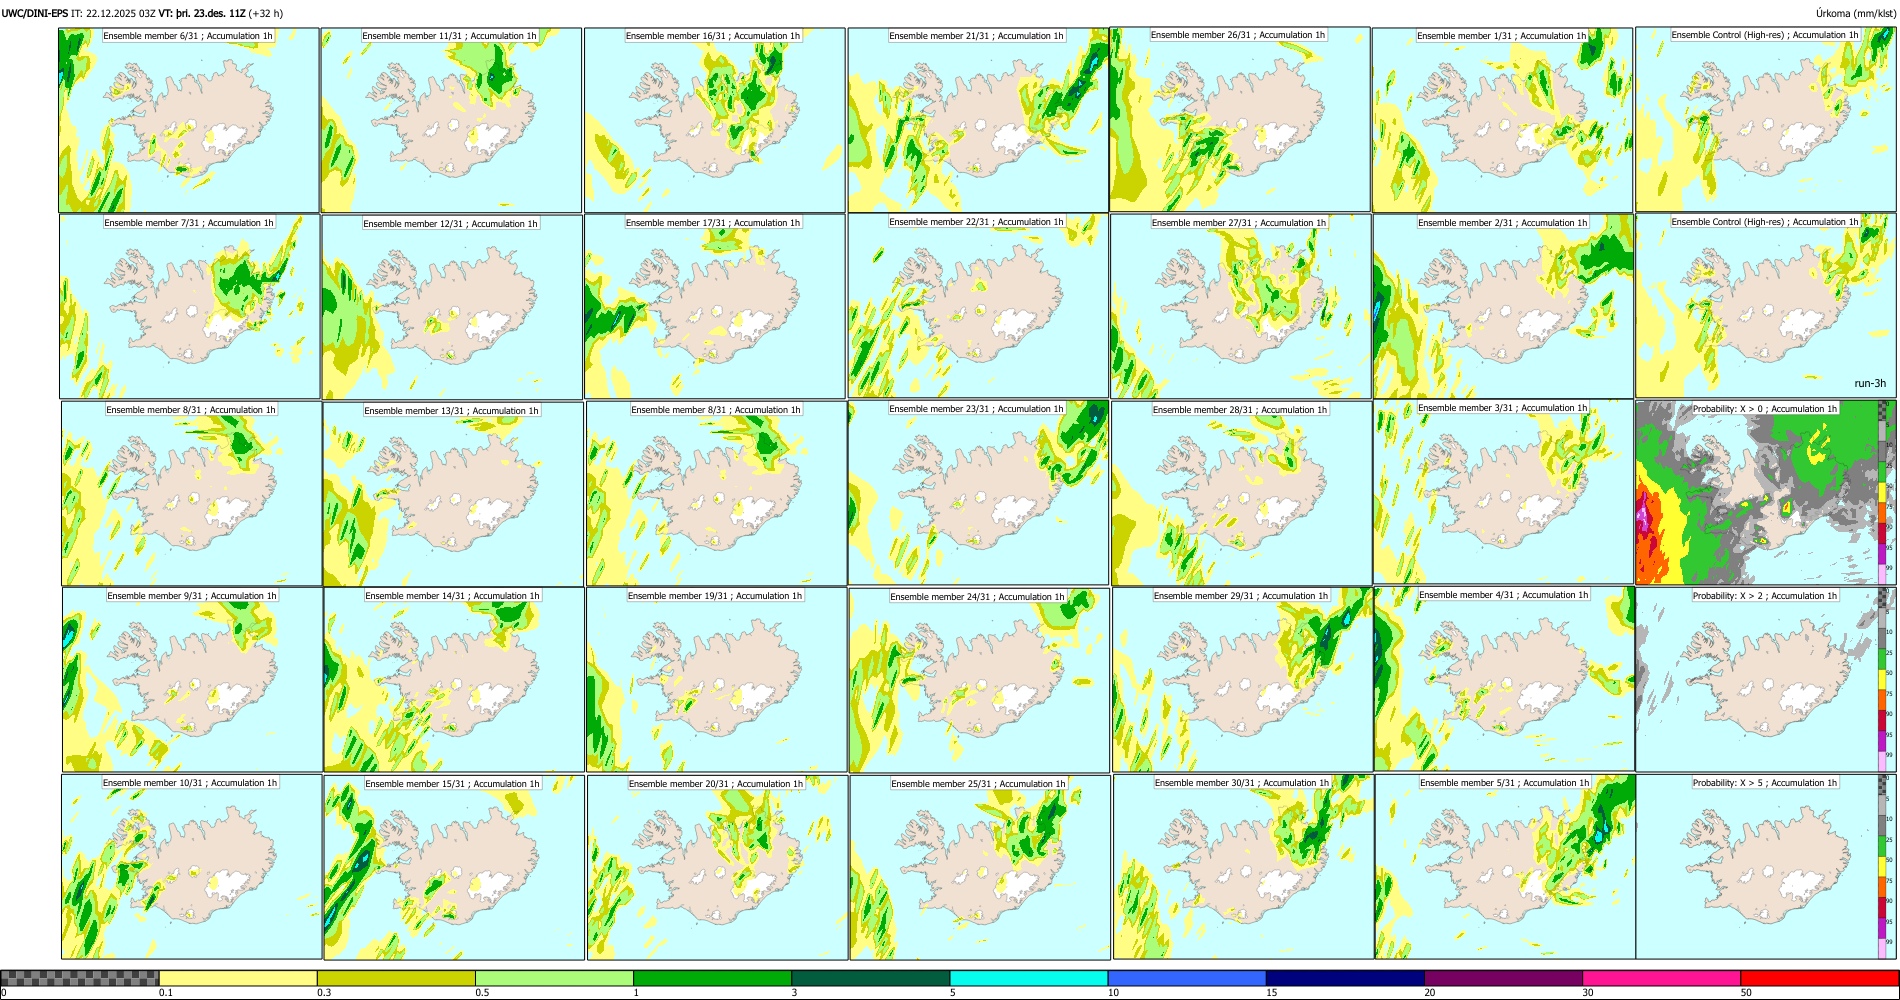View the Ensemble member 21/31 map panel

pos(978,120)
